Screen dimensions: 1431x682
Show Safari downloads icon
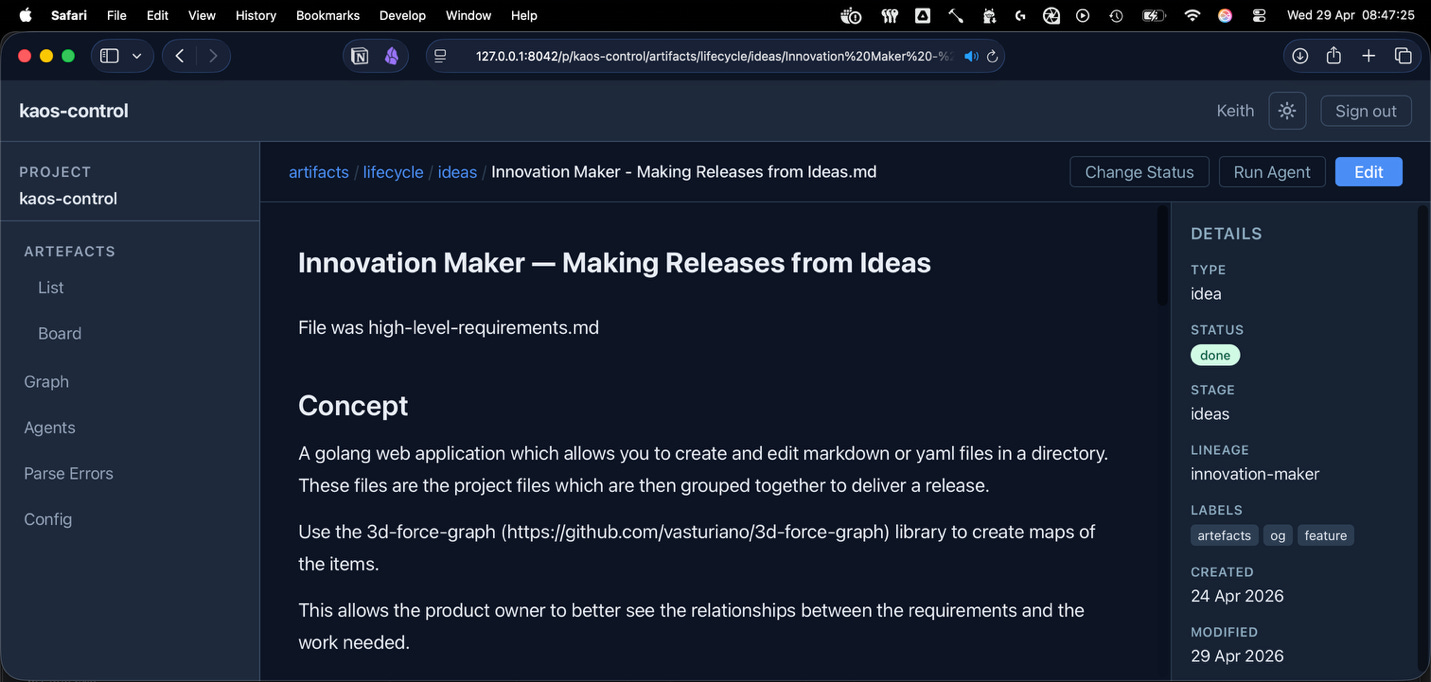[x=1300, y=56]
